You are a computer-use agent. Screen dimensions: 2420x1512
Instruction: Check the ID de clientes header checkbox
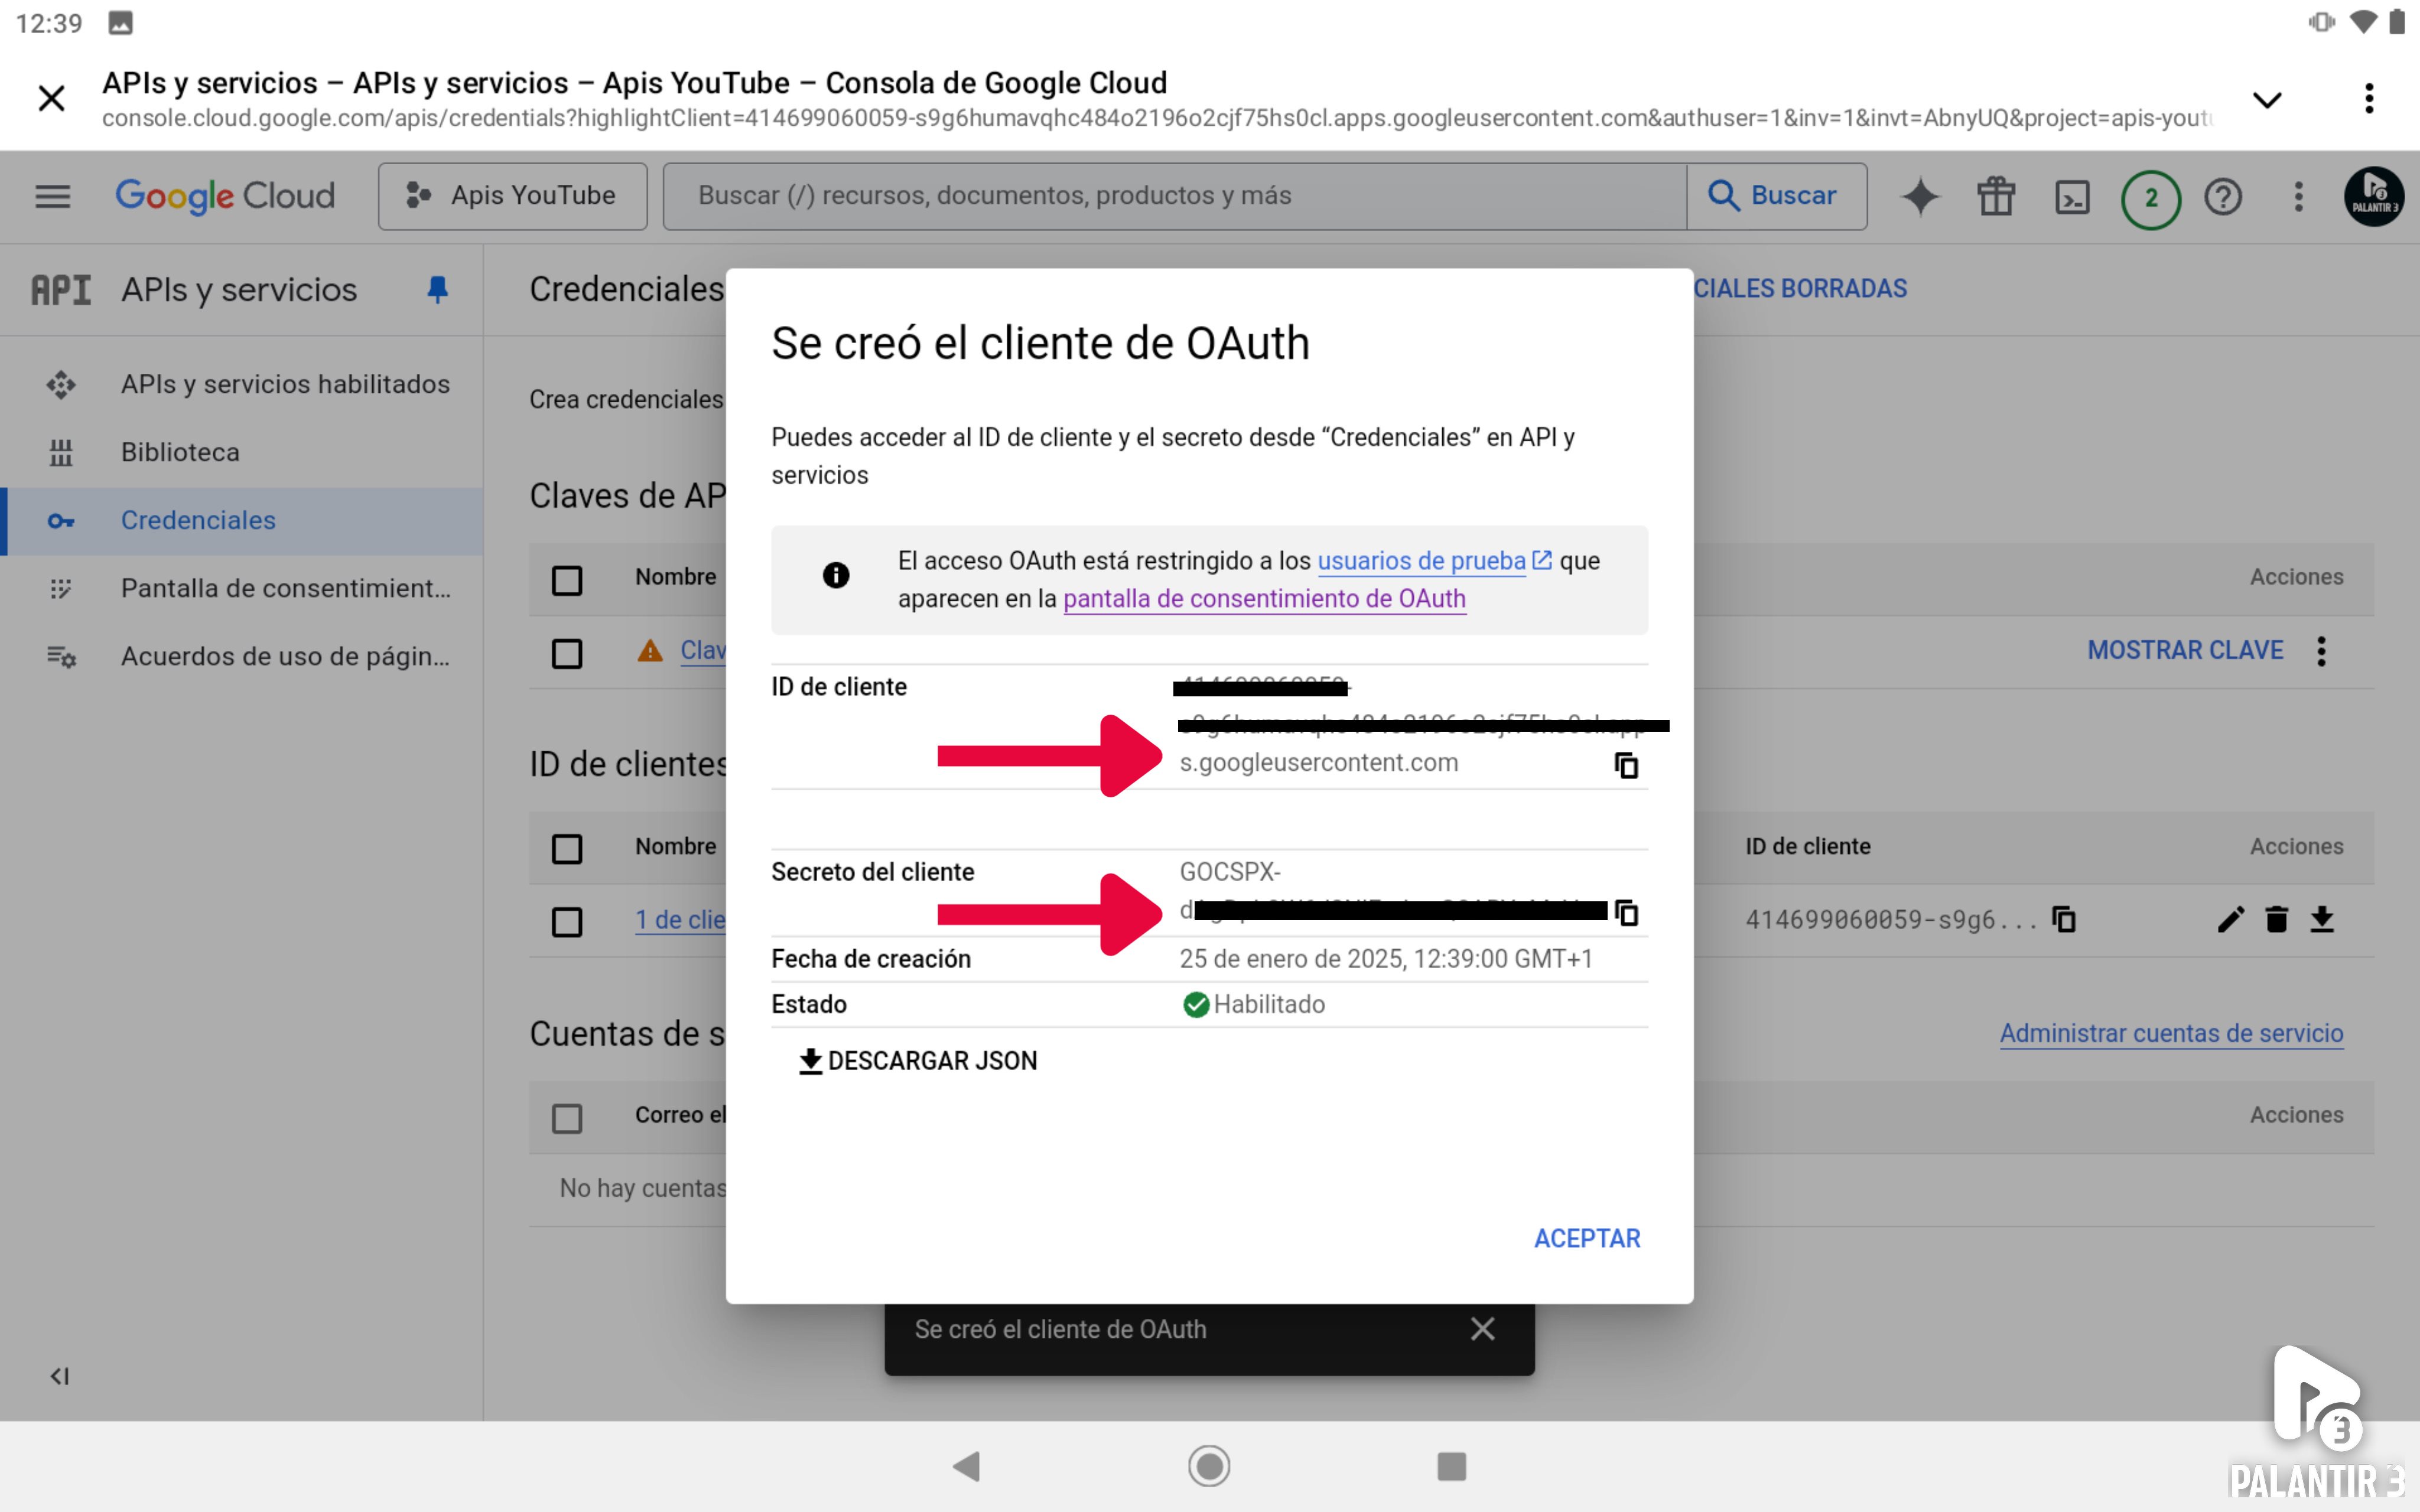point(567,849)
